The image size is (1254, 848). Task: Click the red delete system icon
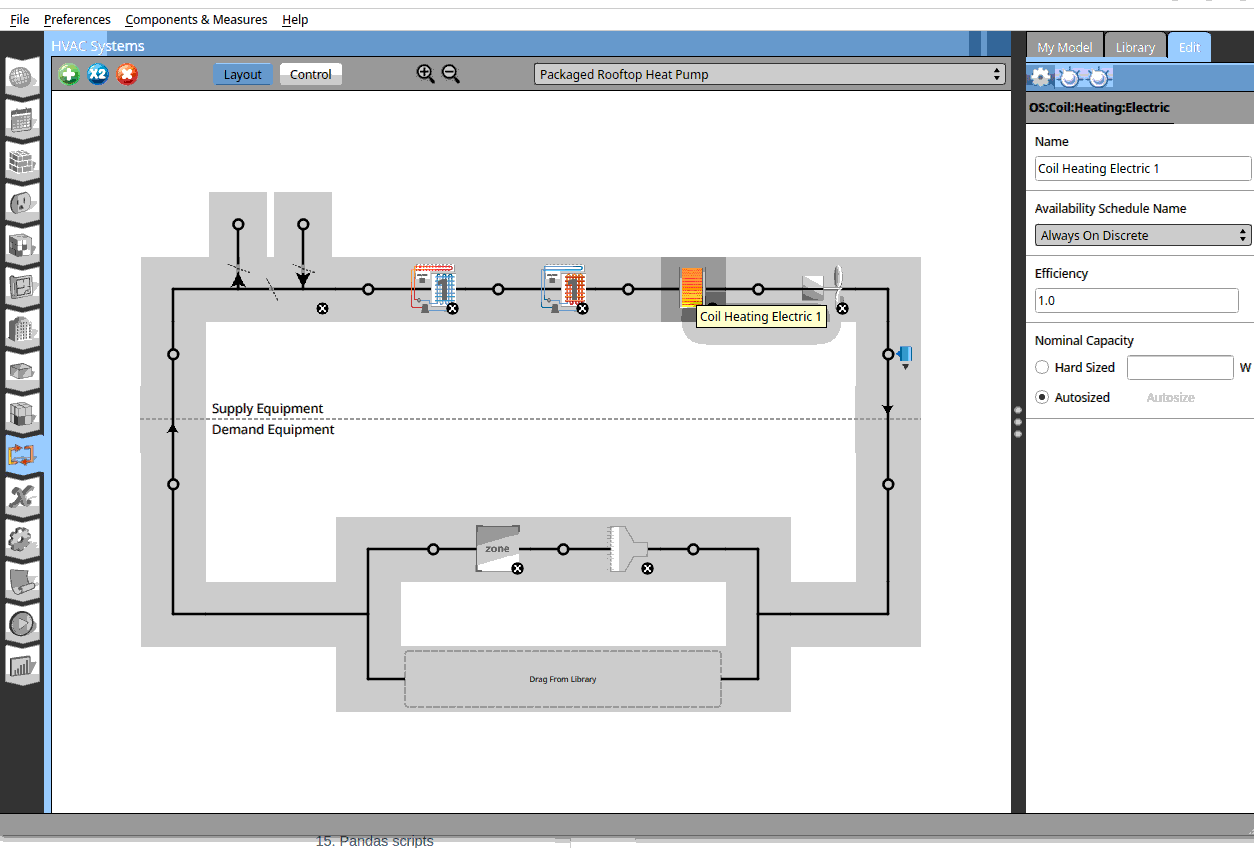point(127,74)
